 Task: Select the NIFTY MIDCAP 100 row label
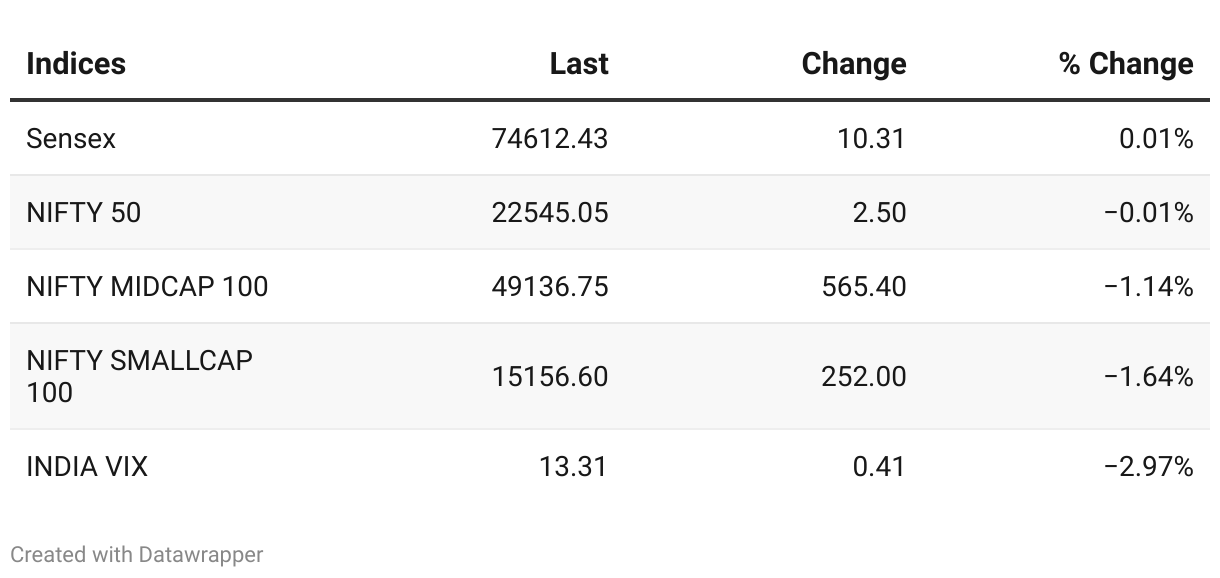[x=147, y=287]
